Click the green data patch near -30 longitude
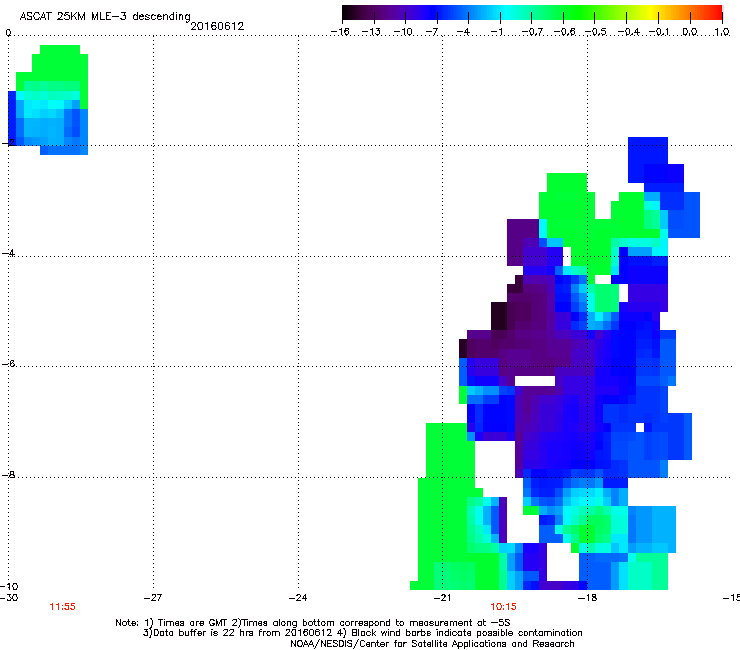Screen dimensions: 740x650 pos(57,66)
